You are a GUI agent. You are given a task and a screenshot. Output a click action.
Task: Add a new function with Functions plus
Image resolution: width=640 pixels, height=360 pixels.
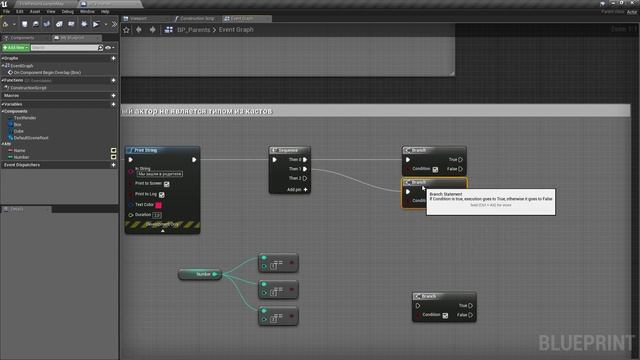113,80
